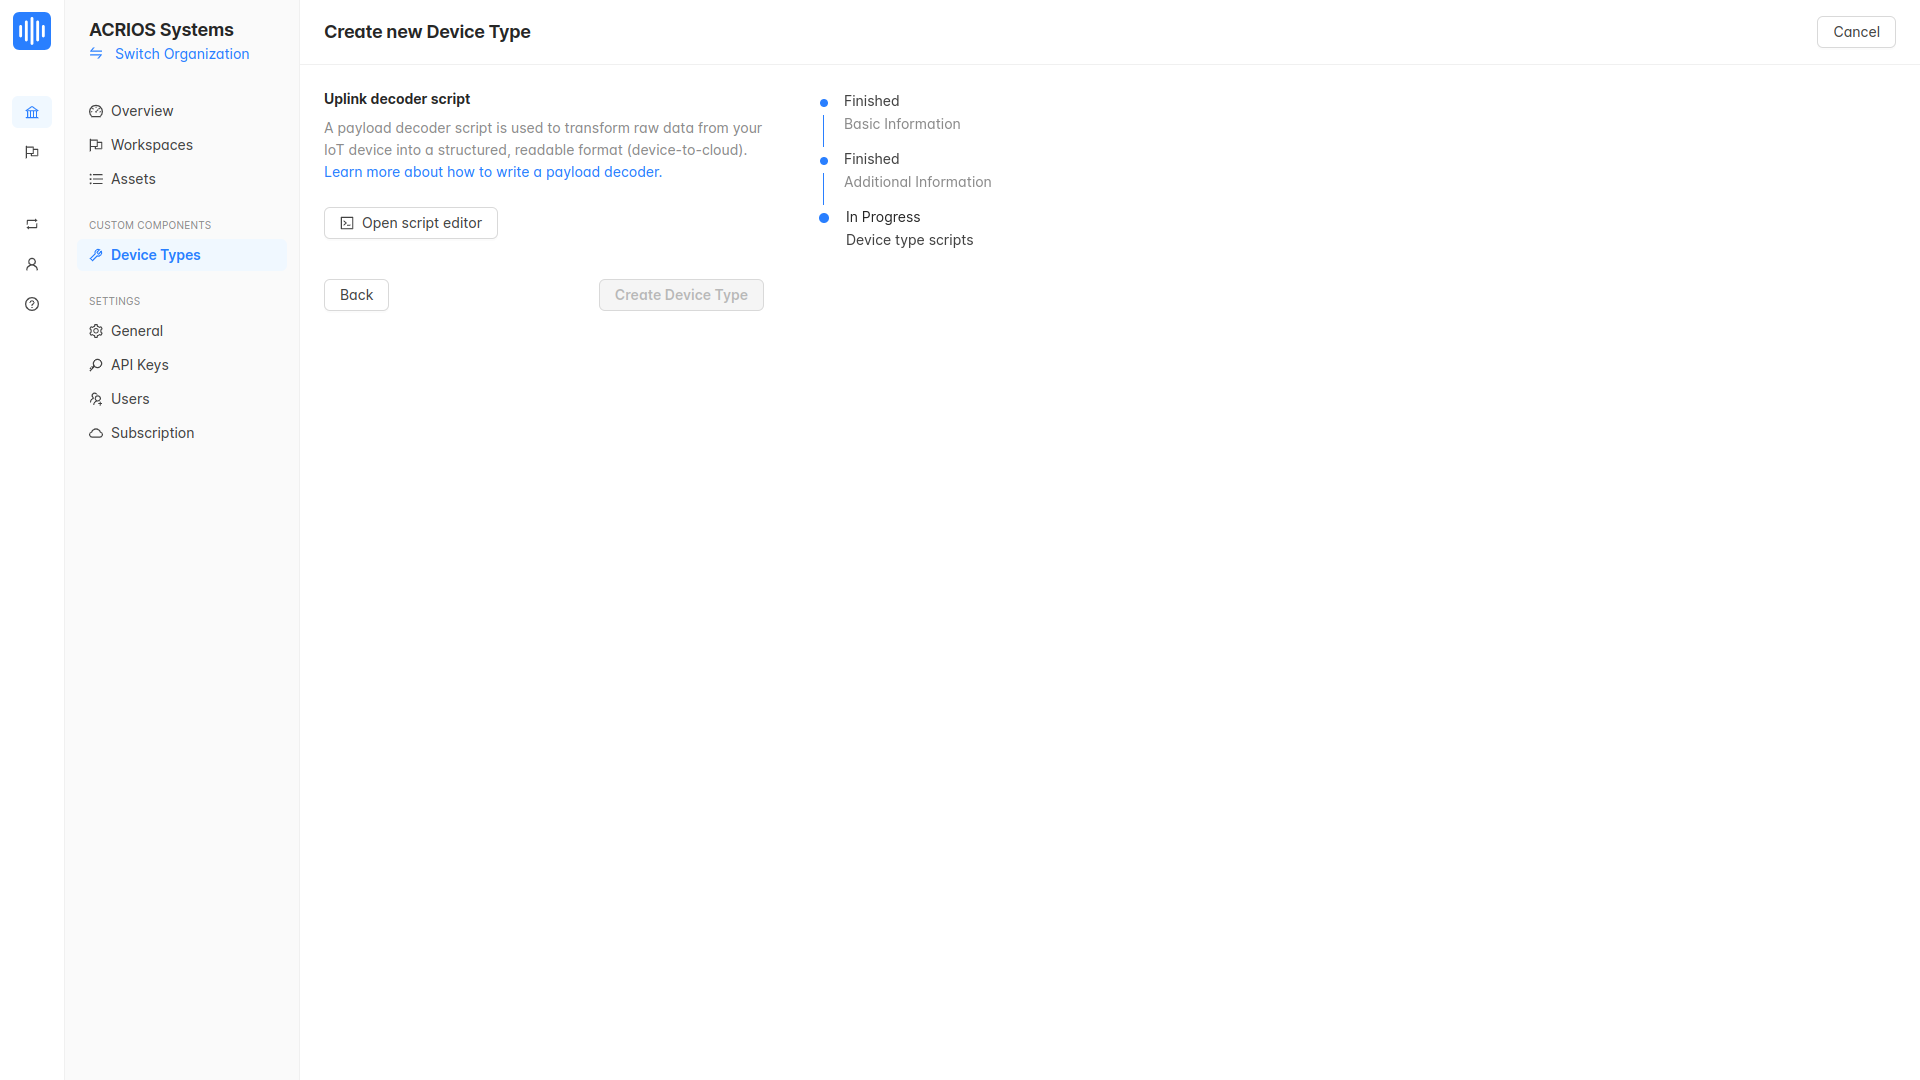
Task: Click the terminal icon in script editor button
Action: click(x=347, y=223)
